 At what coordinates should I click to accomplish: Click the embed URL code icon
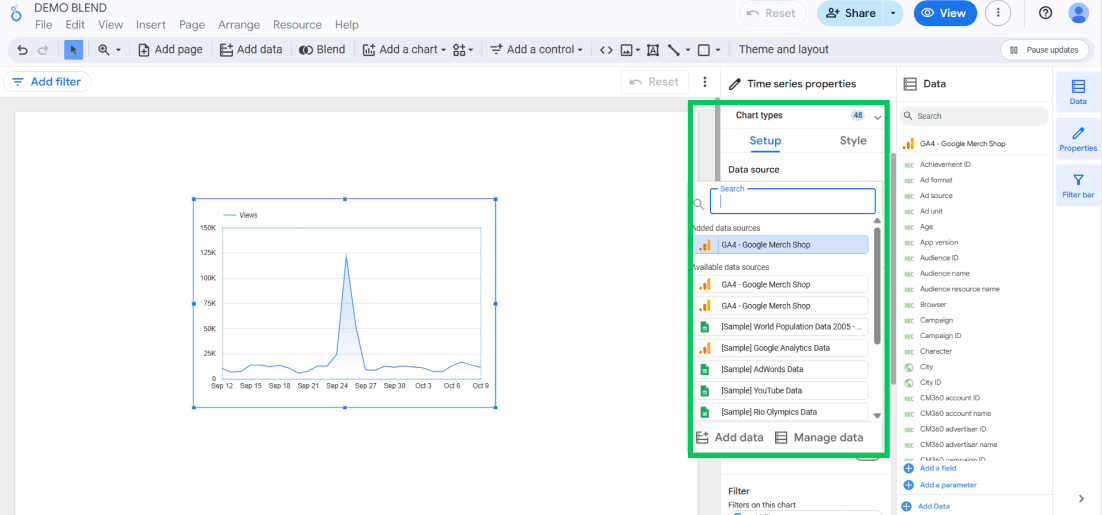pos(605,50)
